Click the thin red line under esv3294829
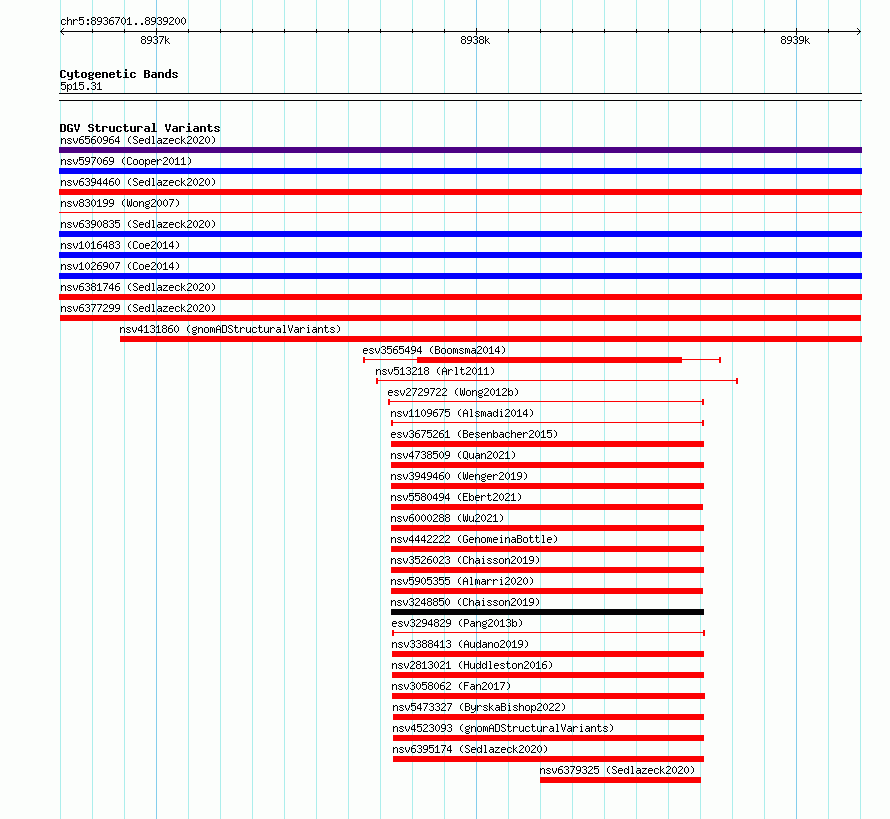The height and width of the screenshot is (819, 890). pyautogui.click(x=548, y=633)
